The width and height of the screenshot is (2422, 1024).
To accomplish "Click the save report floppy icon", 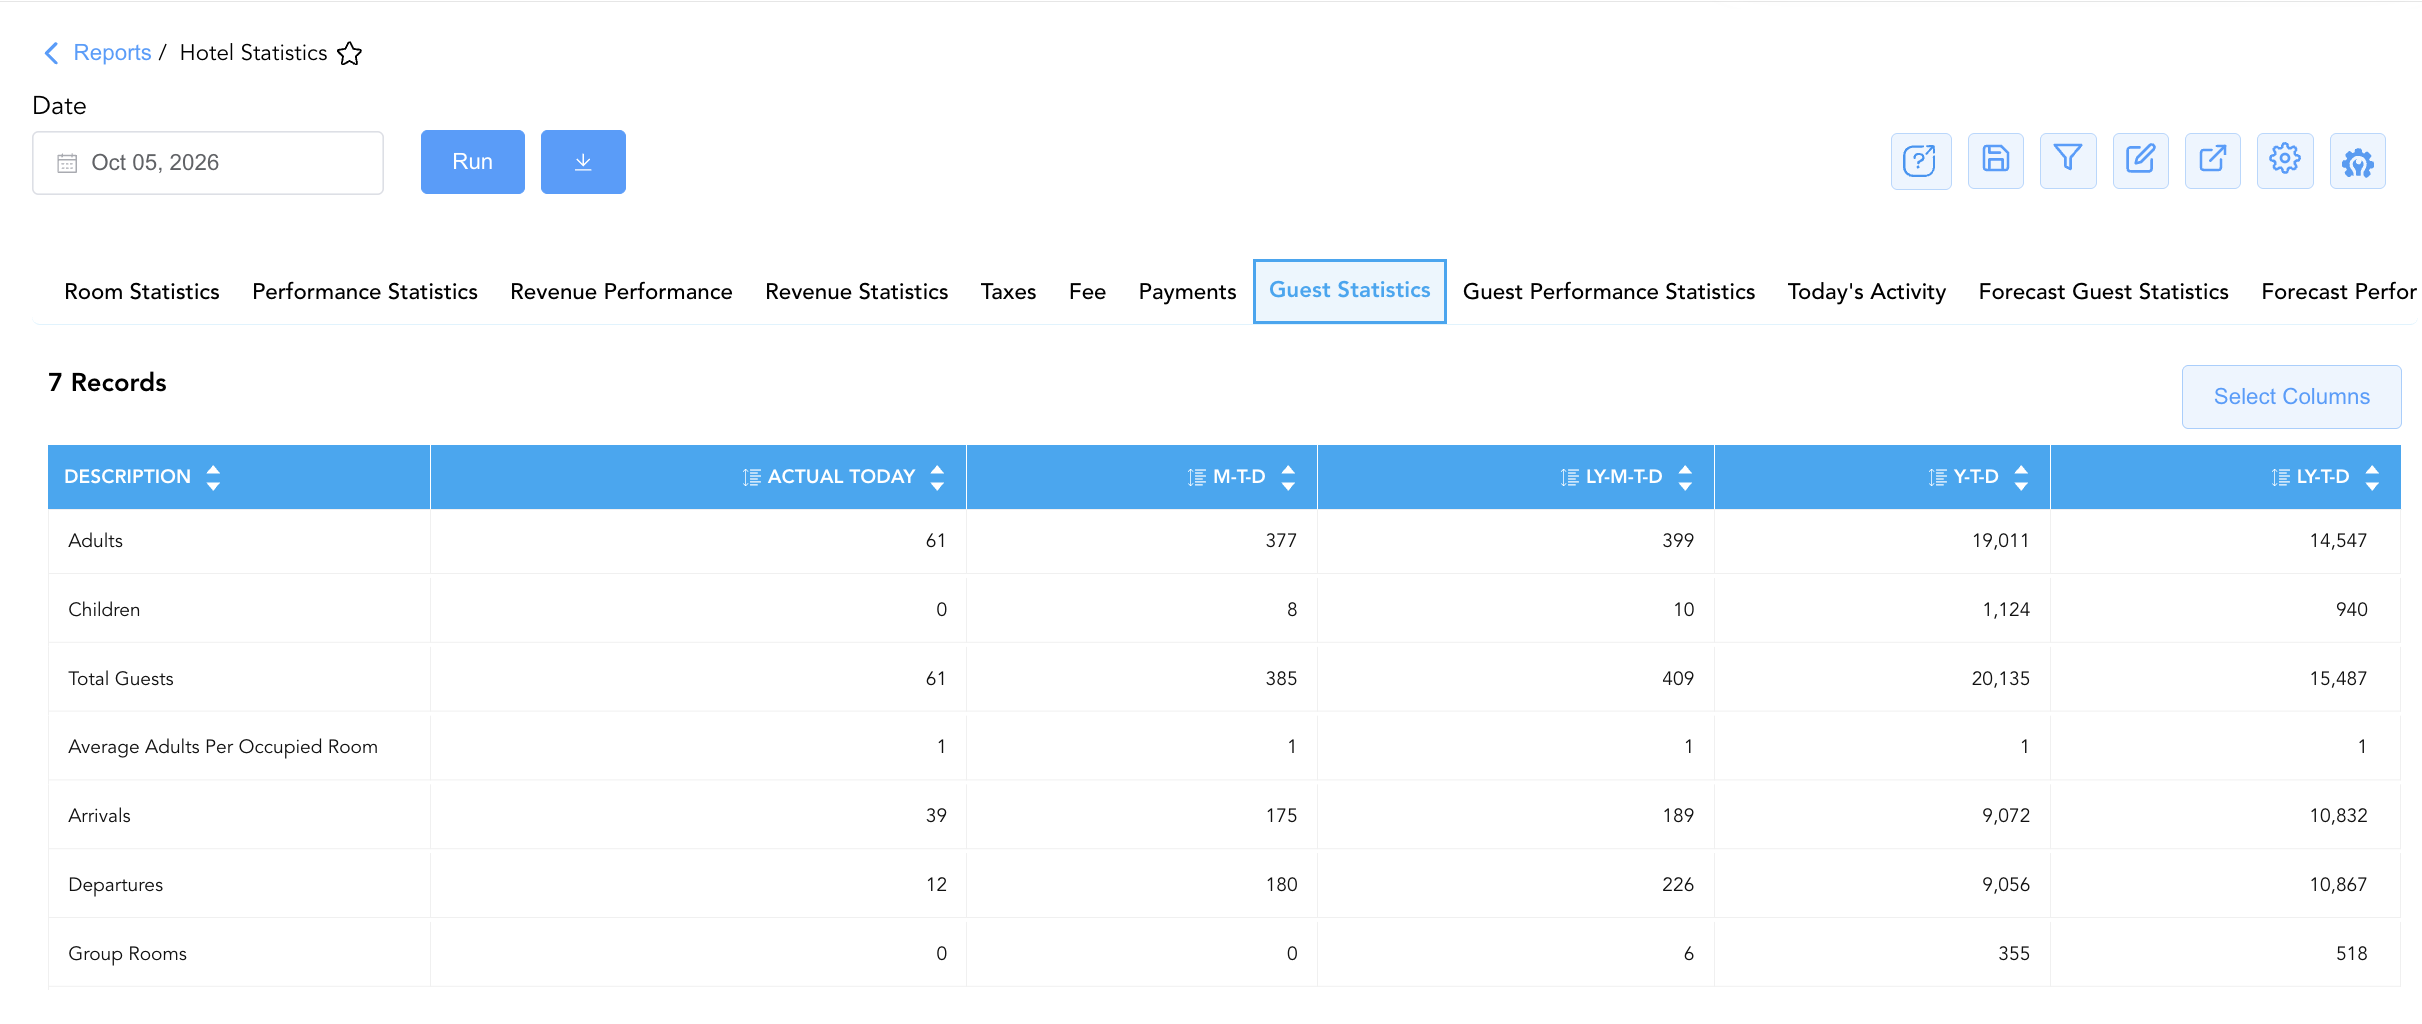I will point(1995,161).
